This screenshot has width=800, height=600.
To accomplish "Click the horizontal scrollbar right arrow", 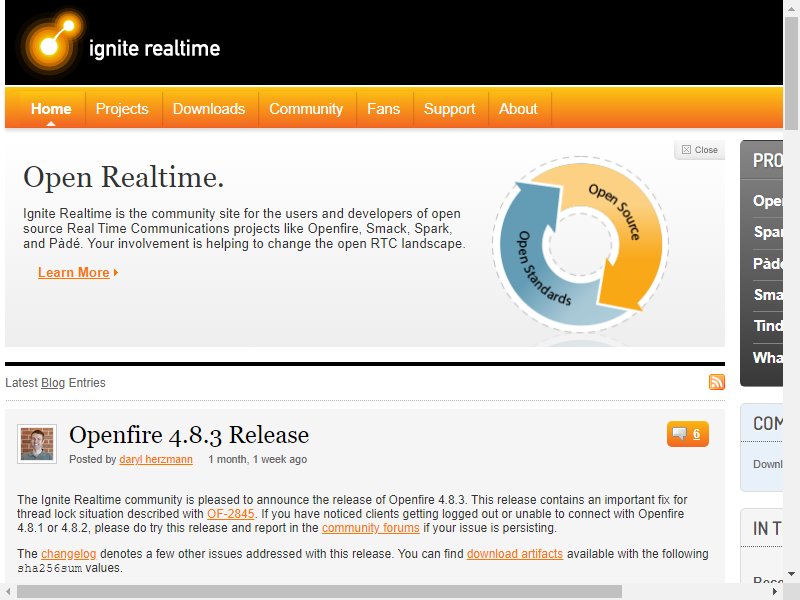I will coord(775,592).
